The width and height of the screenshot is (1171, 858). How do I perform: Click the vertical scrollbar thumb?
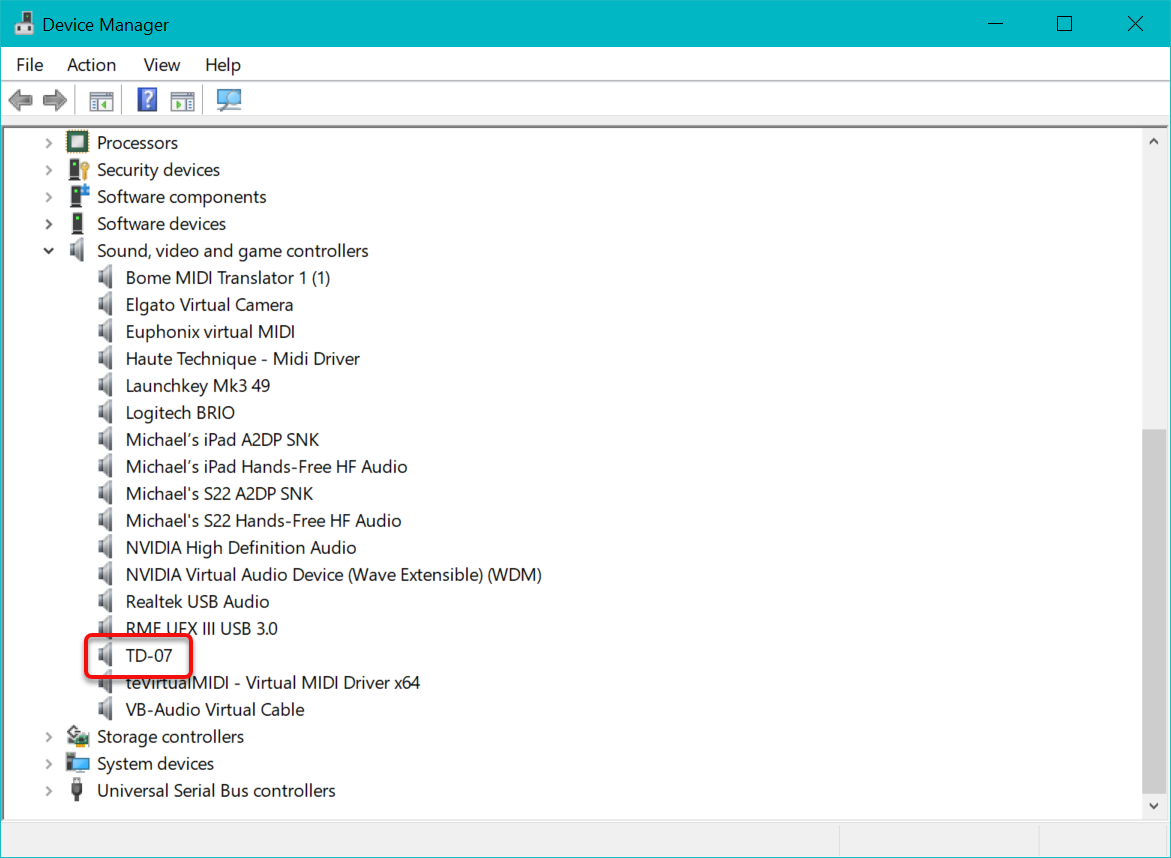click(1154, 610)
